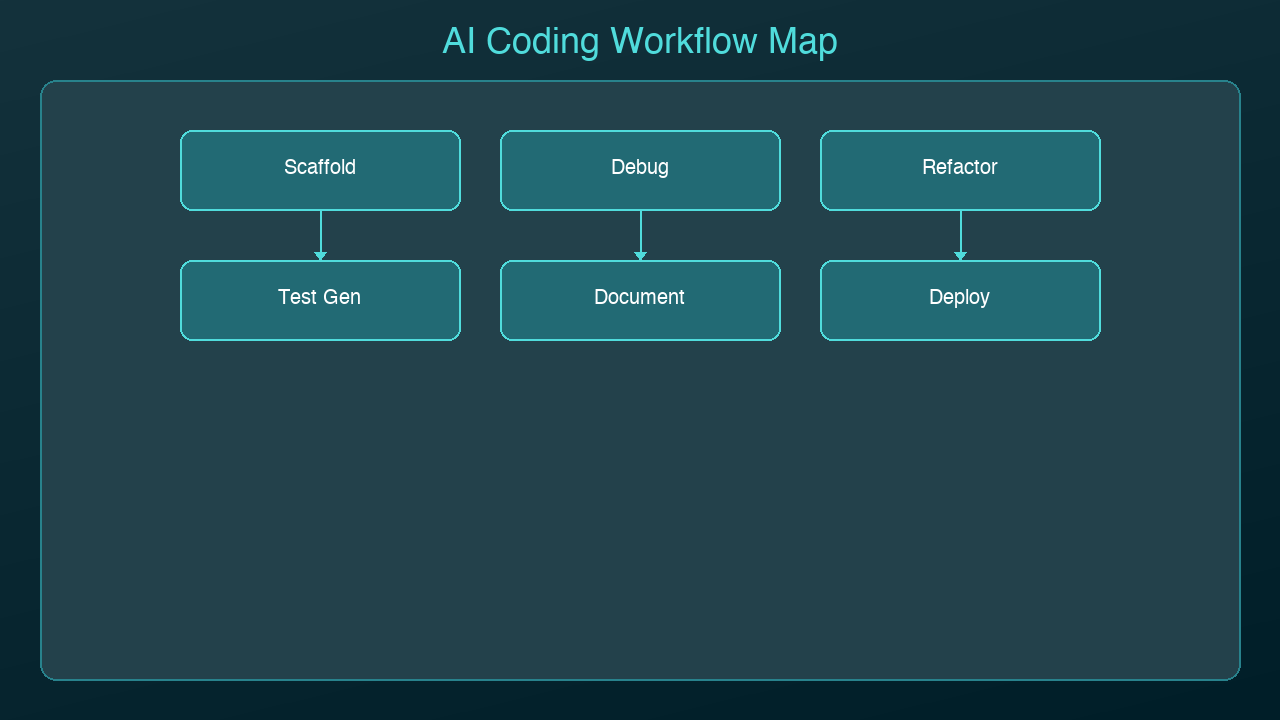Select connector line below Debug node

640,231
